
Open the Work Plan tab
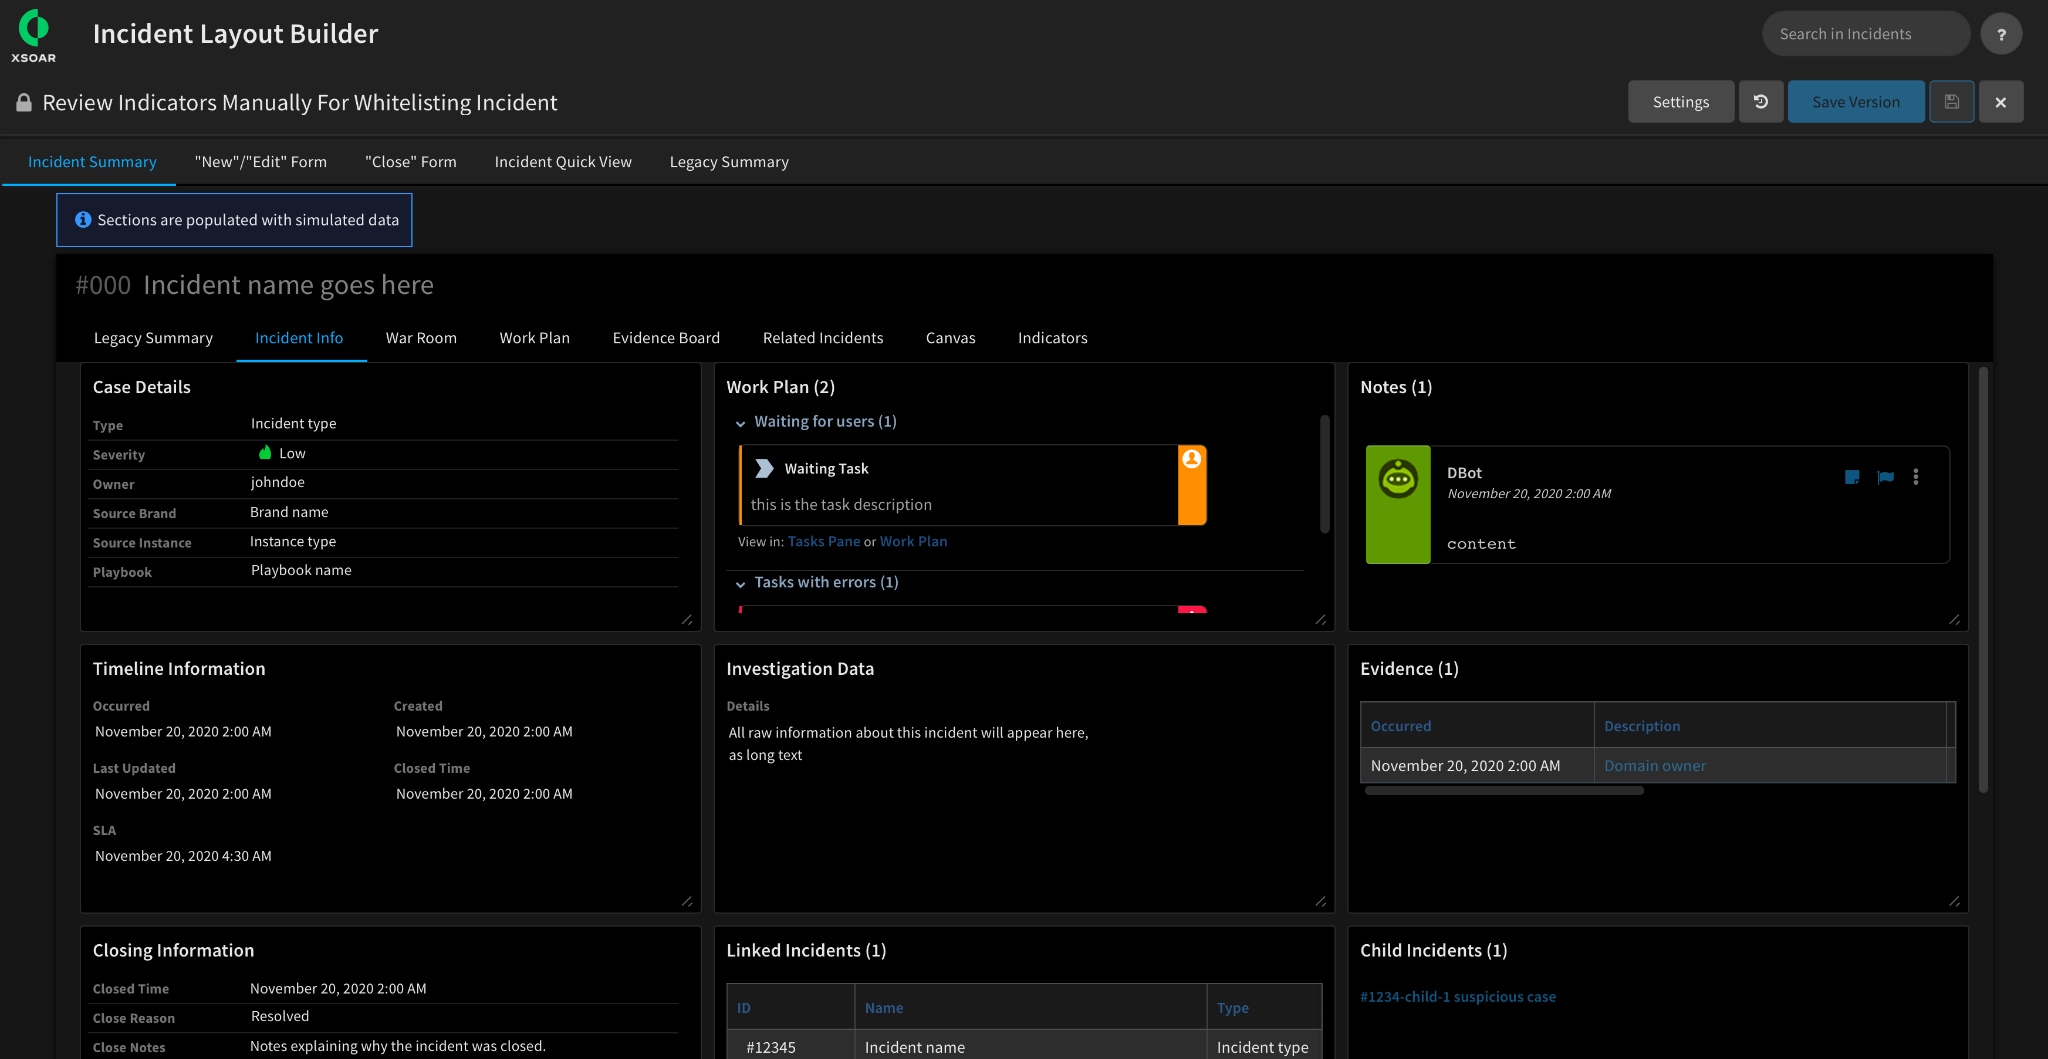point(535,338)
